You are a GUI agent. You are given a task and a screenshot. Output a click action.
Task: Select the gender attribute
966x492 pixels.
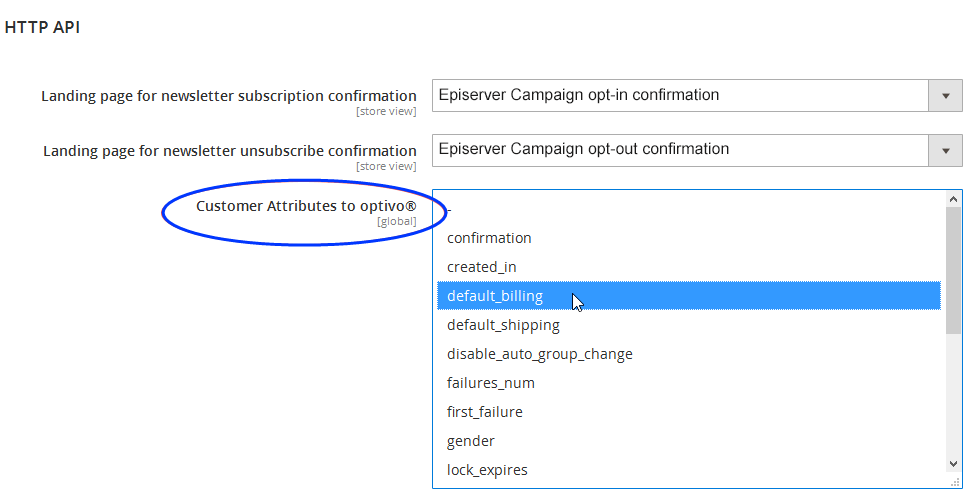click(470, 441)
